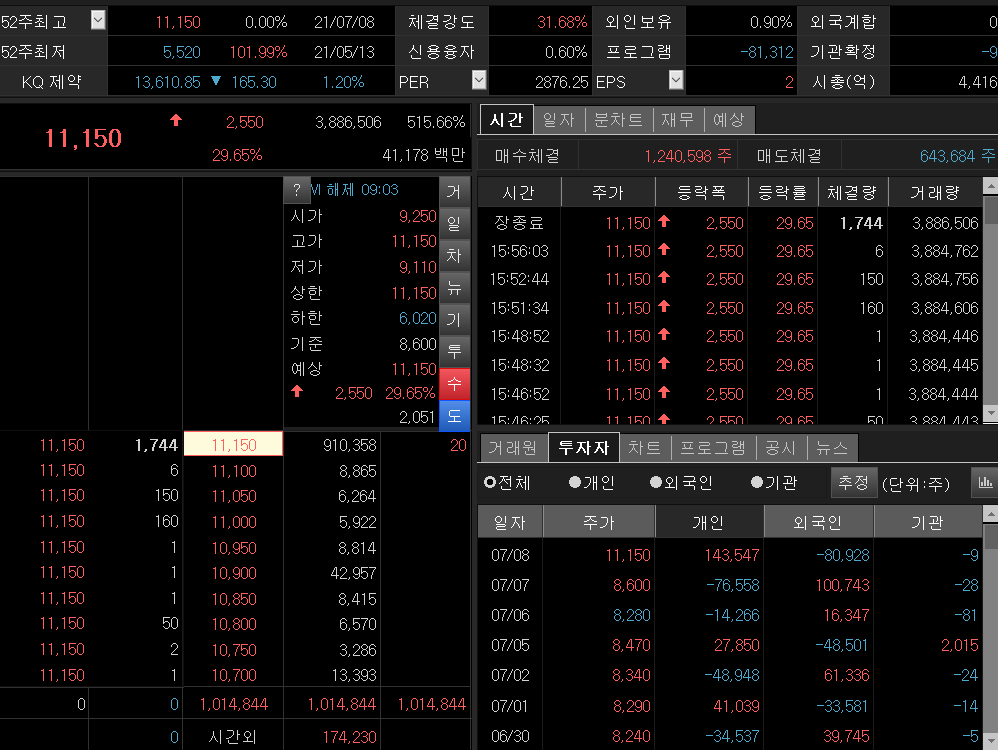The height and width of the screenshot is (750, 998).
Task: Click the 체결량 column header
Action: pos(853,192)
